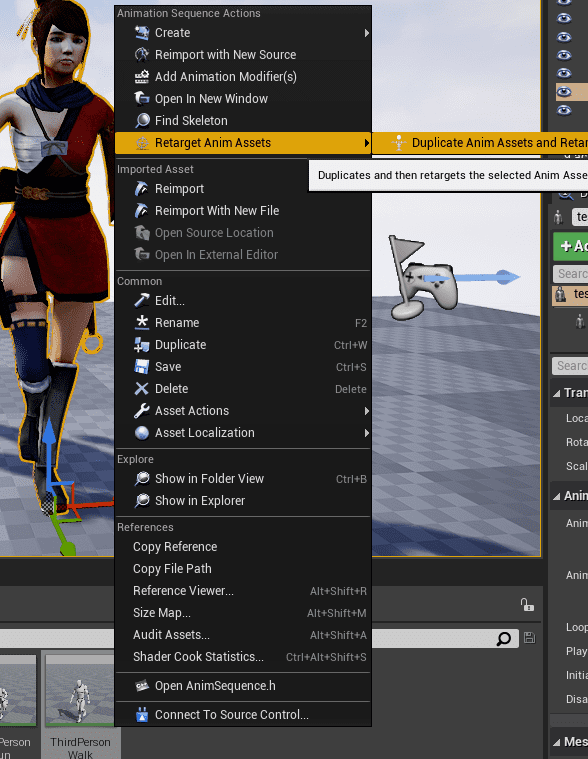Click the green Add Component button

tap(571, 246)
